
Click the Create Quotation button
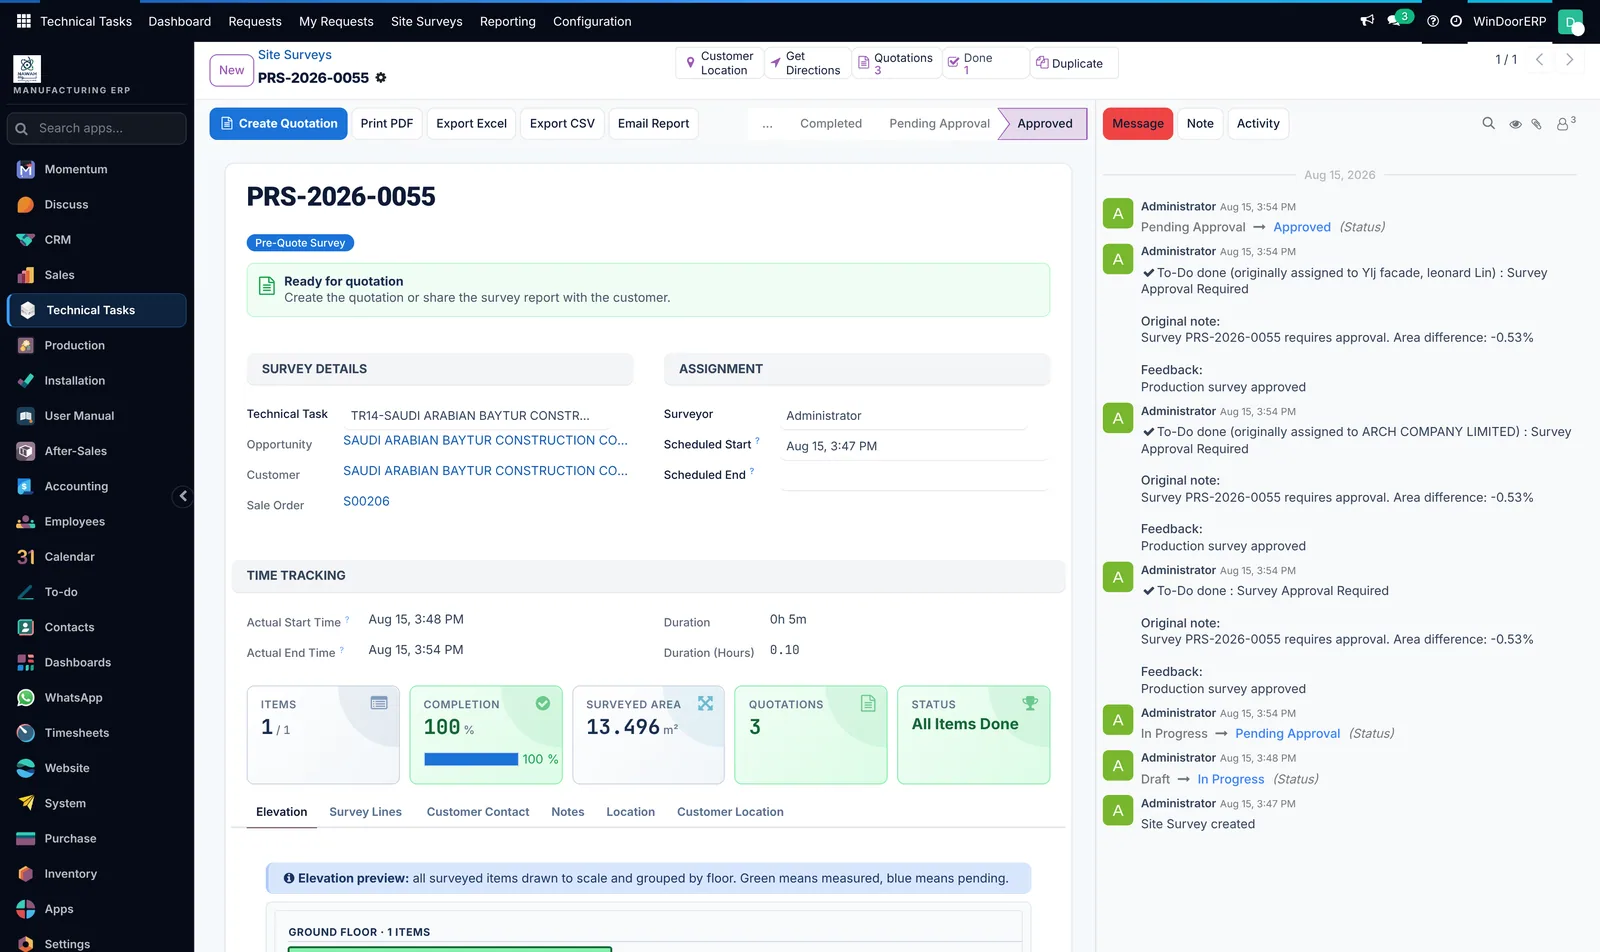(x=278, y=124)
